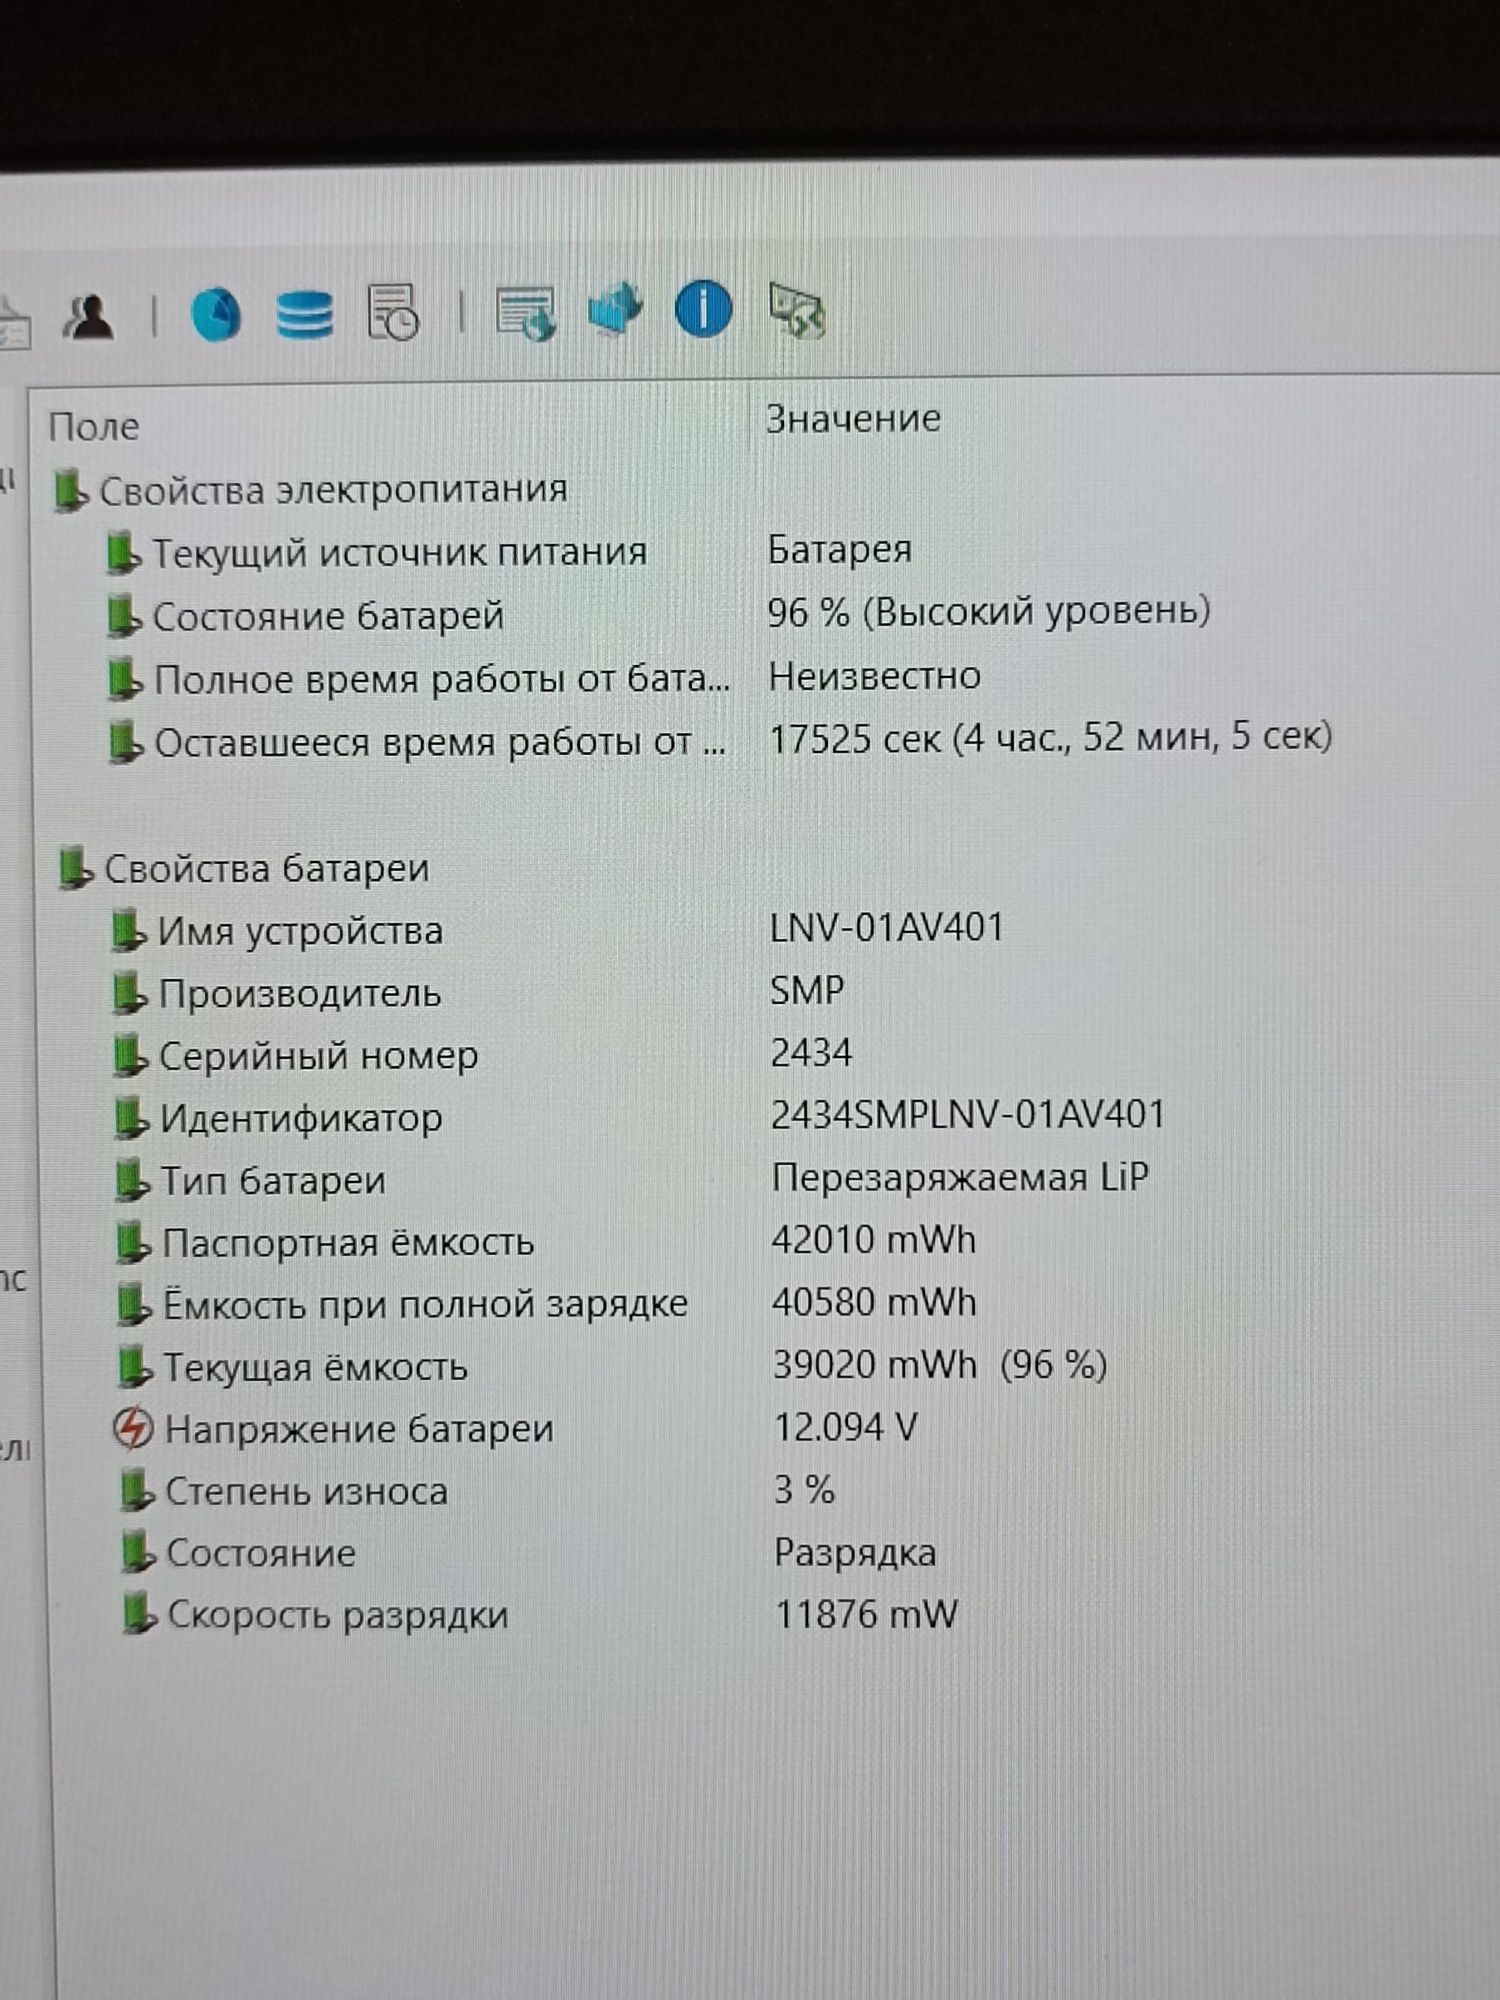The image size is (1500, 2000).
Task: Click the Значение column header
Action: 853,418
